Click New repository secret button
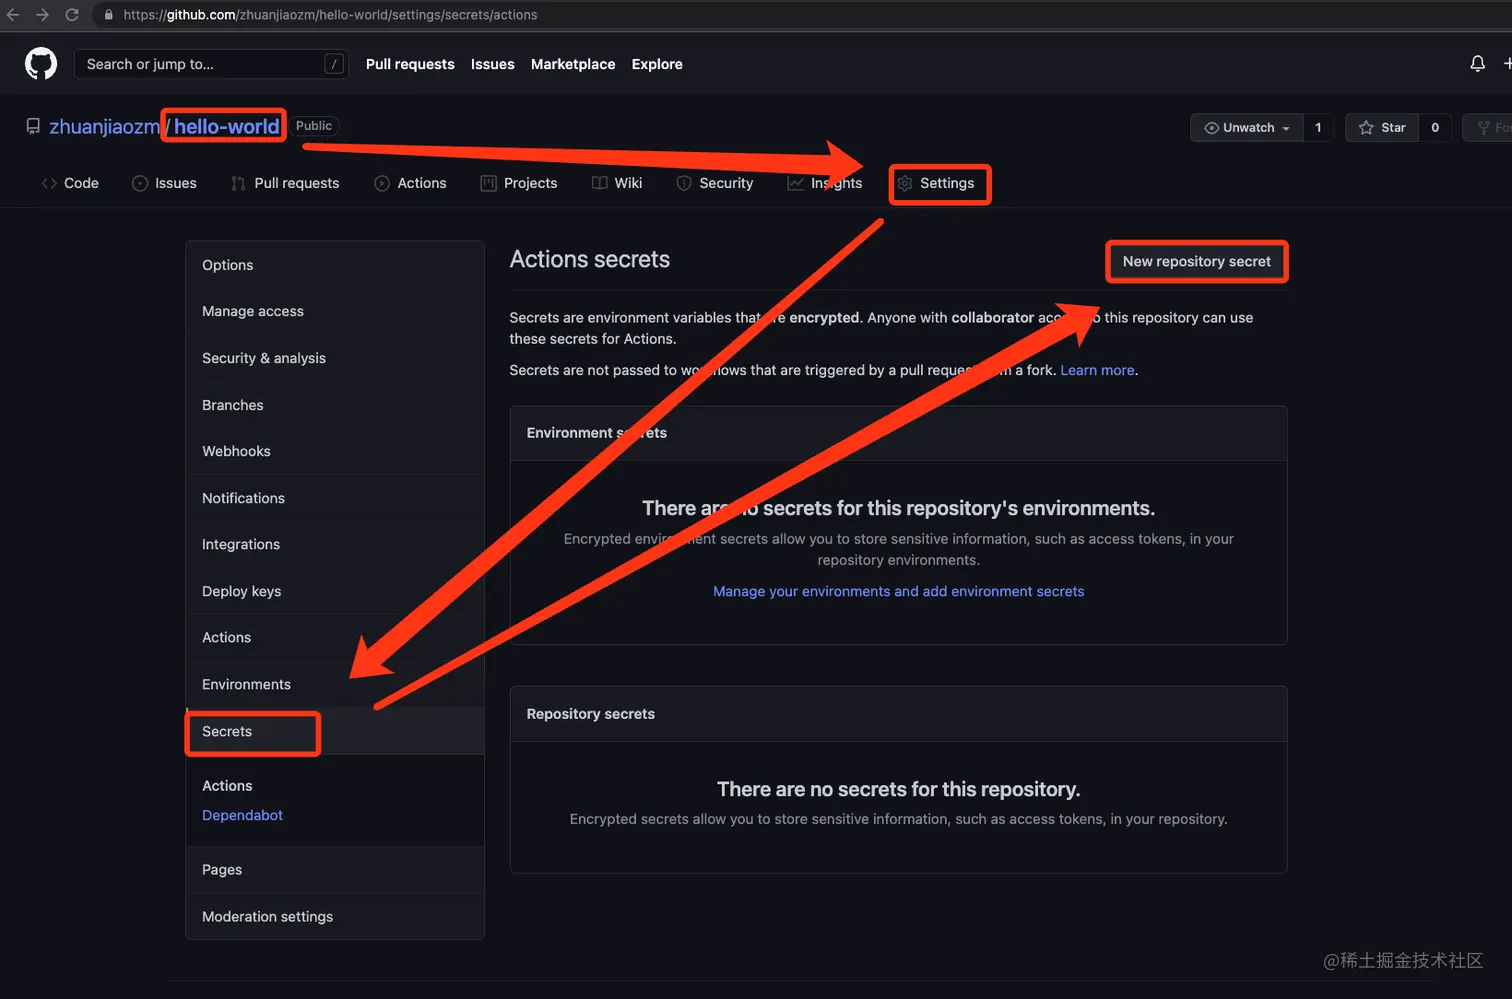 click(x=1196, y=261)
